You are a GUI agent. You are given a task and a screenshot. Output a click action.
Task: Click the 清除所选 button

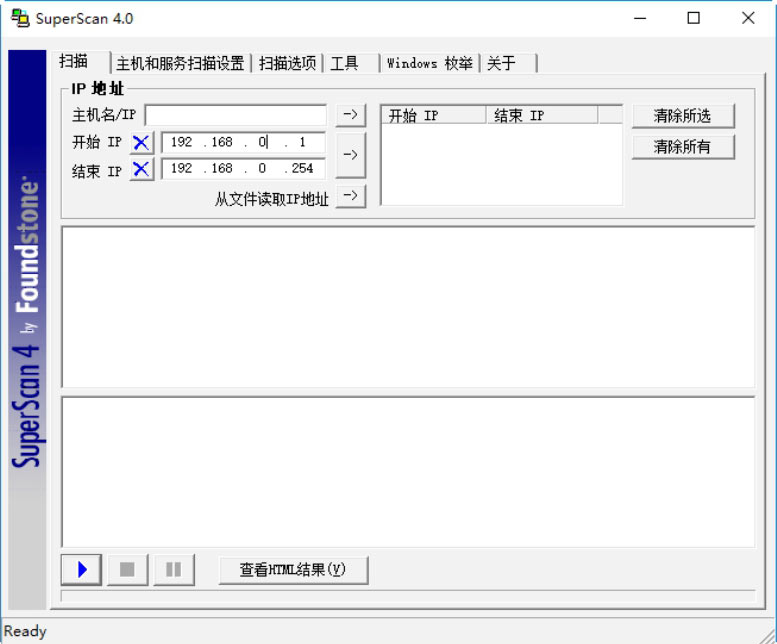click(x=683, y=116)
